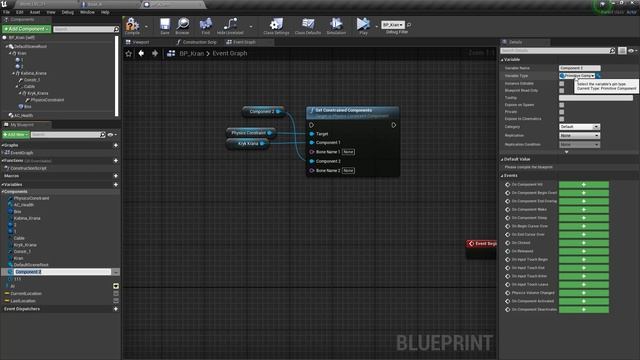640x360 pixels.
Task: Open the Replication dropdown
Action: point(579,136)
